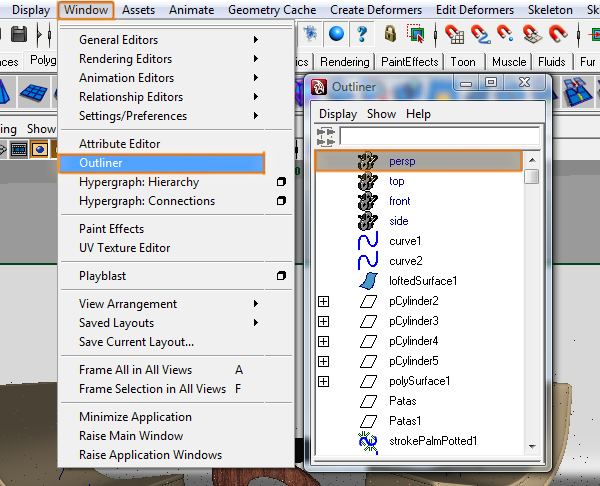The image size is (600, 486).
Task: Click the Patas mesh icon in Outliner
Action: tap(368, 401)
